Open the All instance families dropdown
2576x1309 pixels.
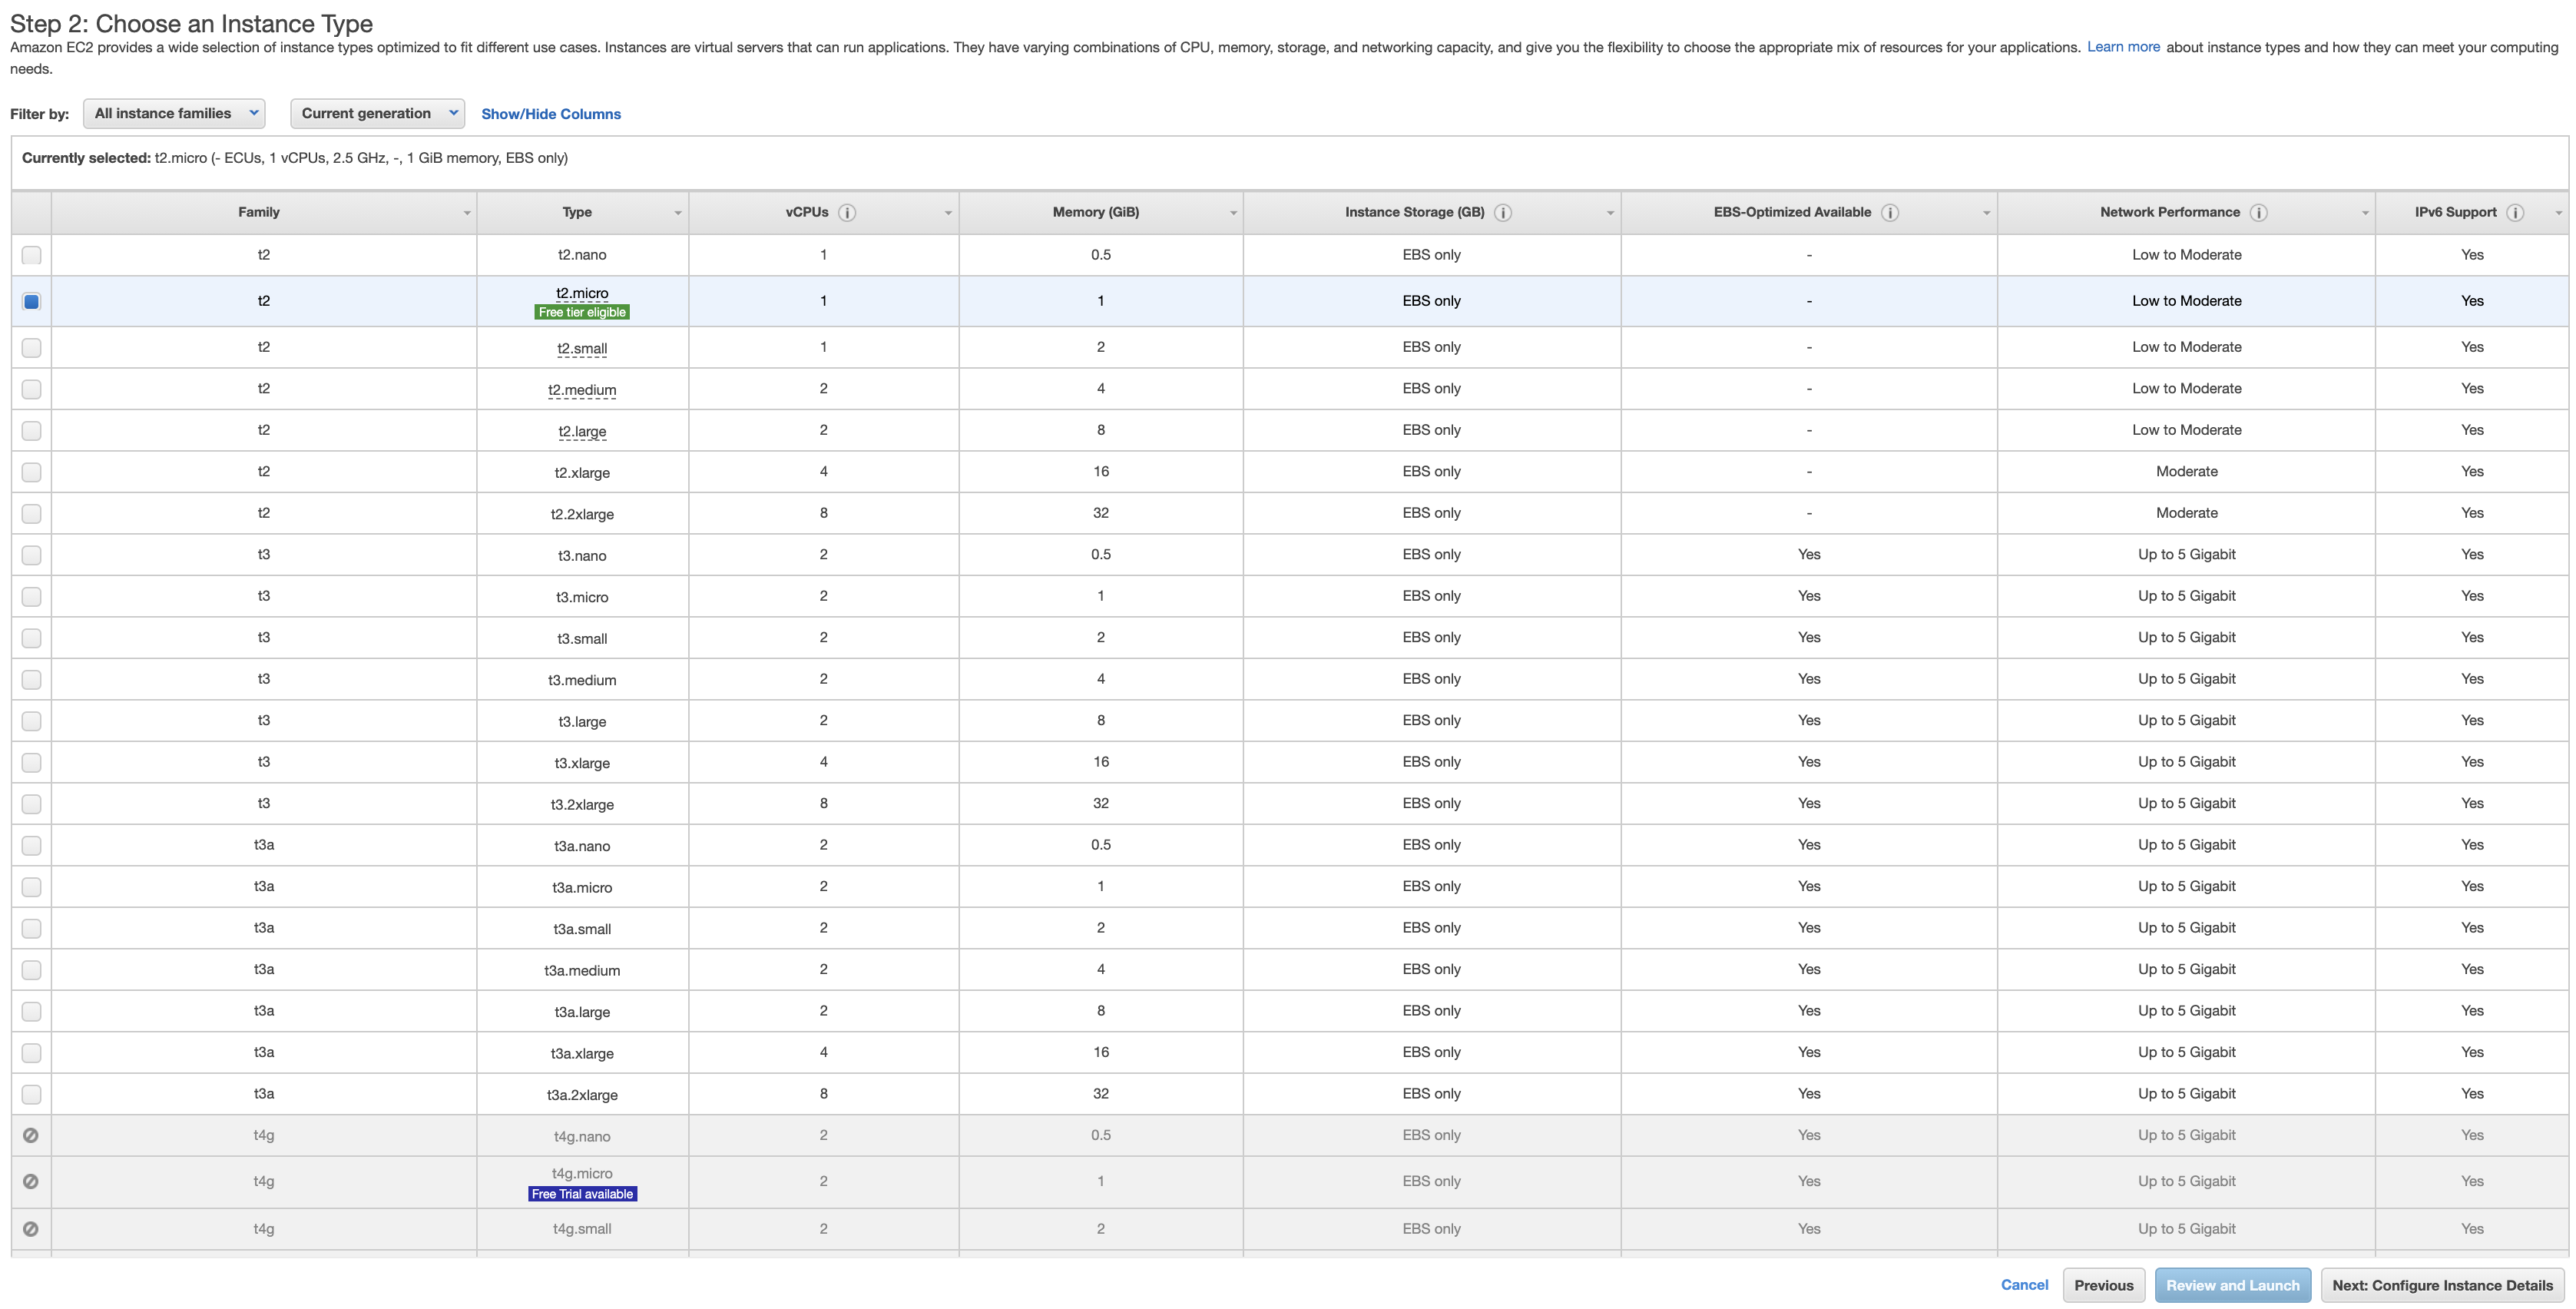pos(174,113)
